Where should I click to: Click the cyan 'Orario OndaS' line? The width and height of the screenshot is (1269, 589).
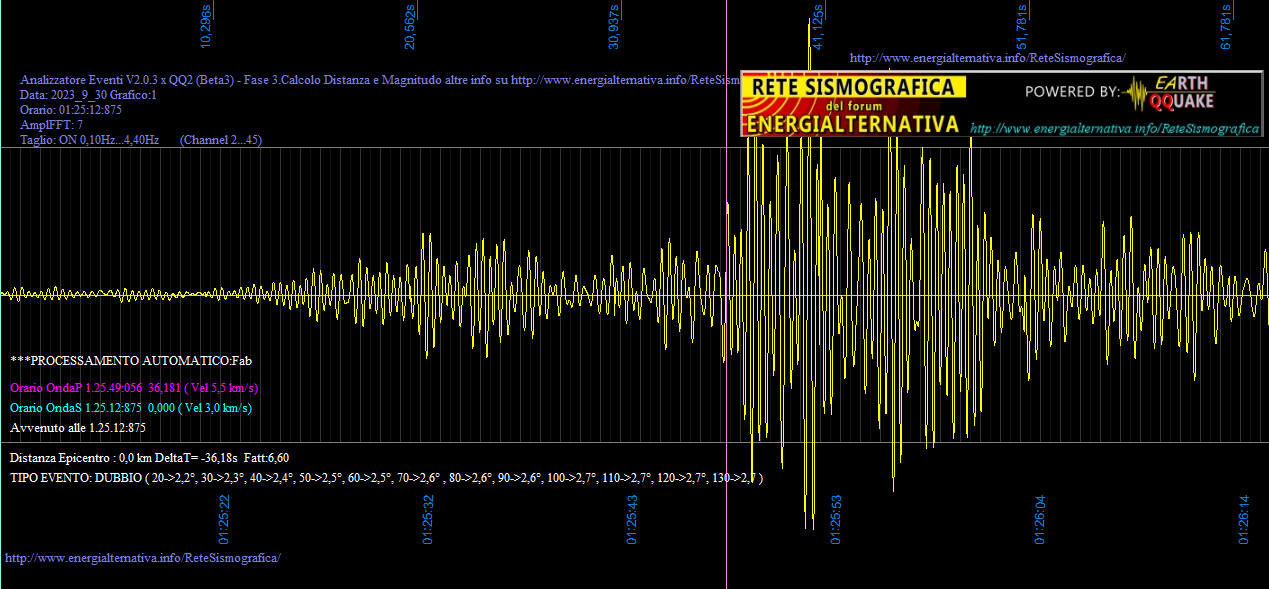131,408
